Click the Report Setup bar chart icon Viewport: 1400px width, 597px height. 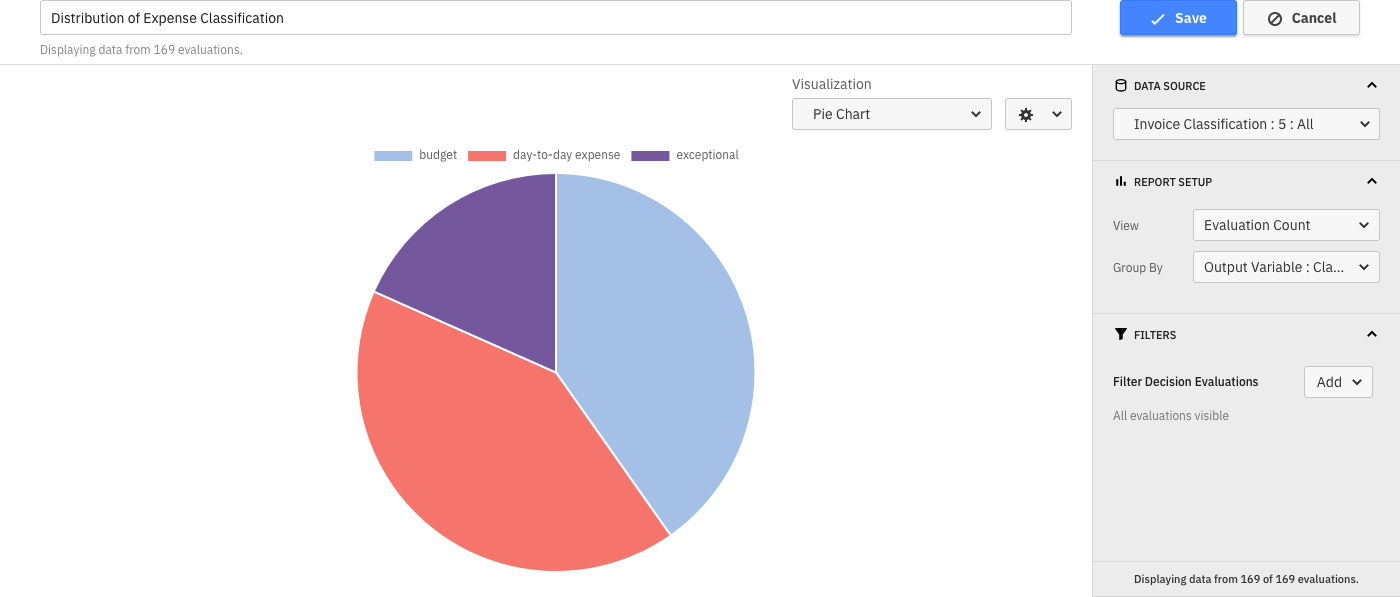coord(1120,182)
